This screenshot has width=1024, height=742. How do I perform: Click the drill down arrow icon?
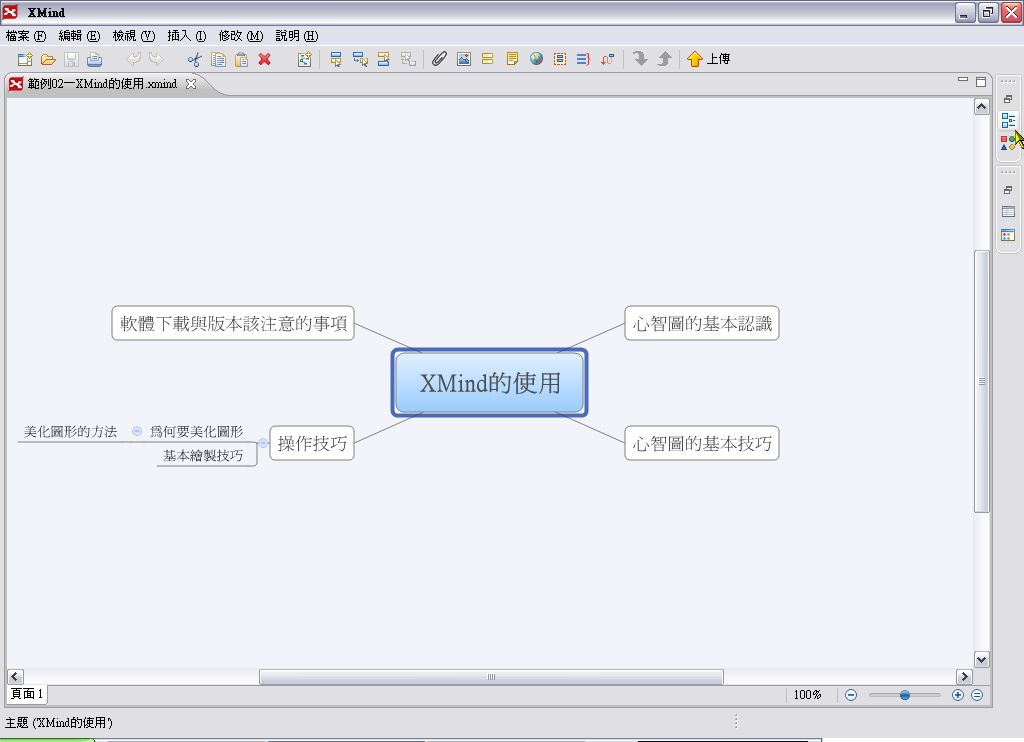click(x=640, y=59)
